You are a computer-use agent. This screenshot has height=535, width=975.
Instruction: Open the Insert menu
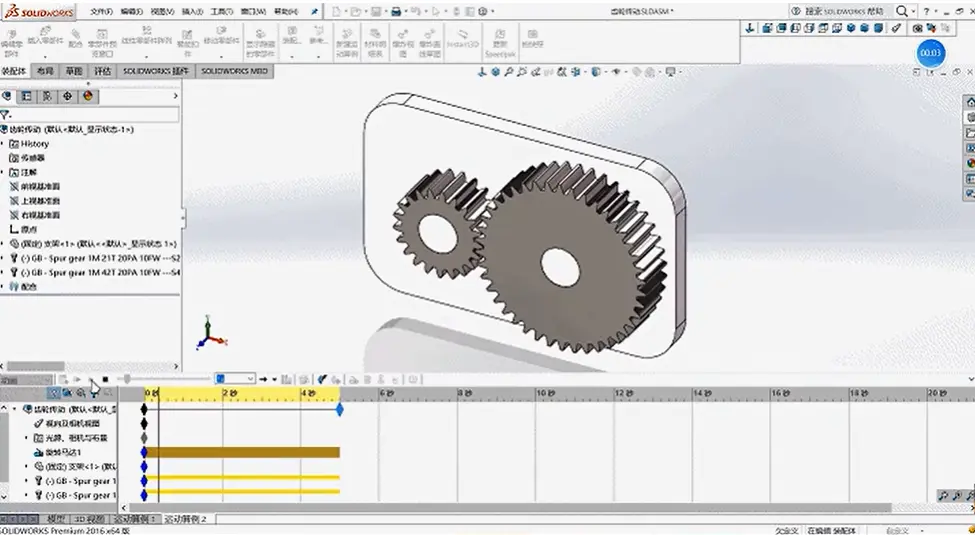(192, 11)
